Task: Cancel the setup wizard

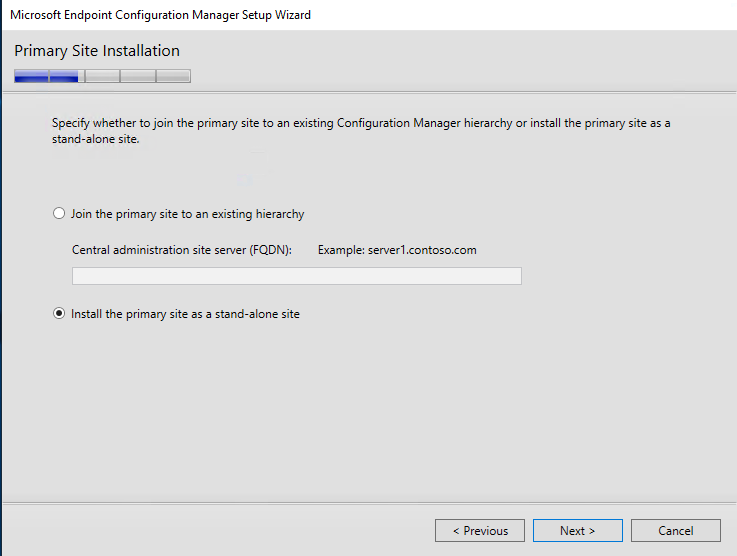Action: tap(675, 531)
